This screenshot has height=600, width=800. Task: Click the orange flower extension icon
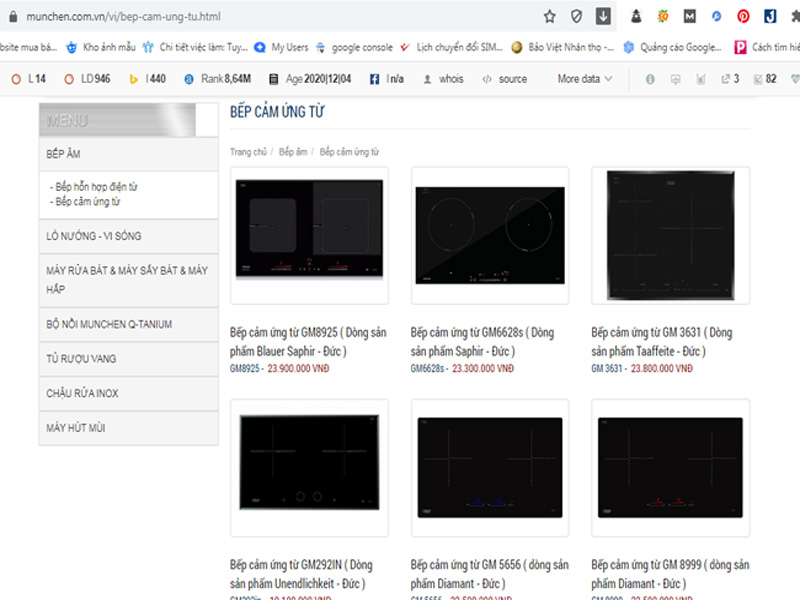coord(663,17)
